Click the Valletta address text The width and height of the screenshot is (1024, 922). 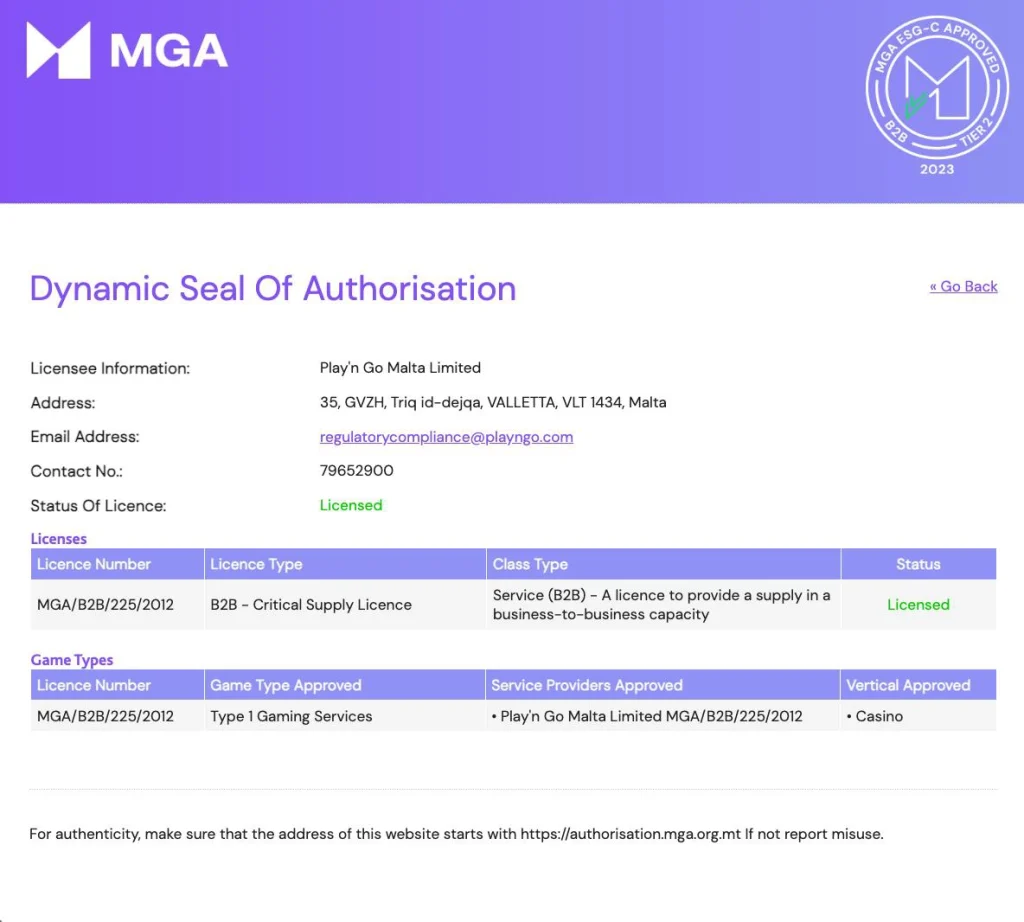(x=493, y=403)
